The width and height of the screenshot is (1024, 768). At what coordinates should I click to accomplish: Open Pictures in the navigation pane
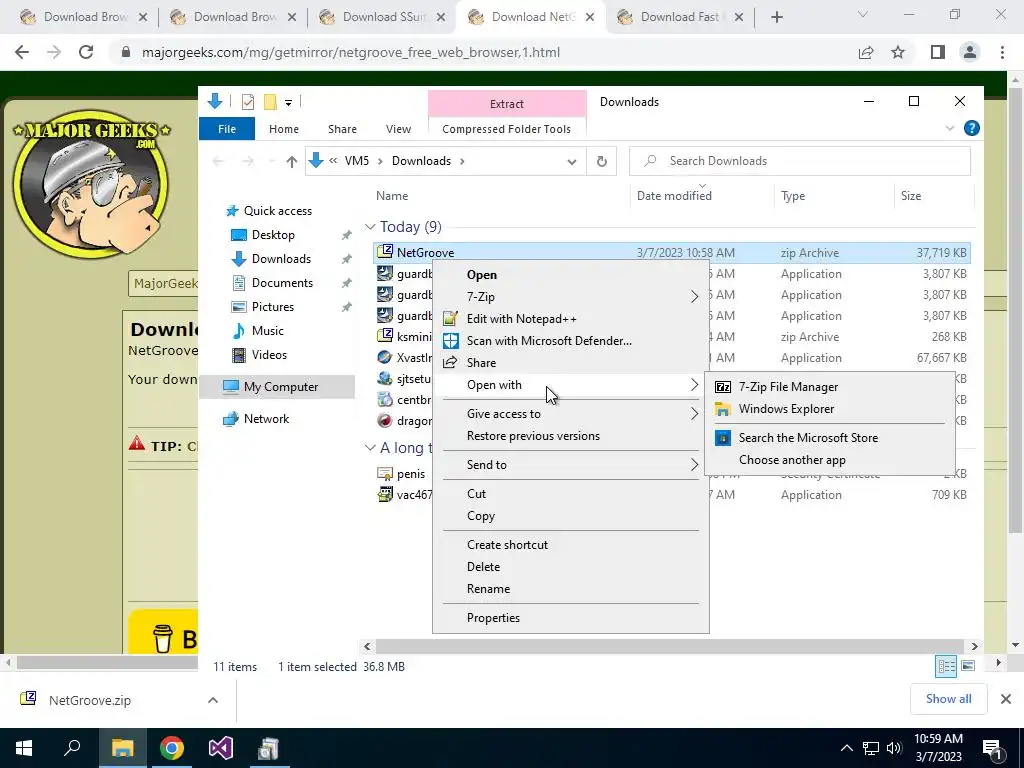272,307
